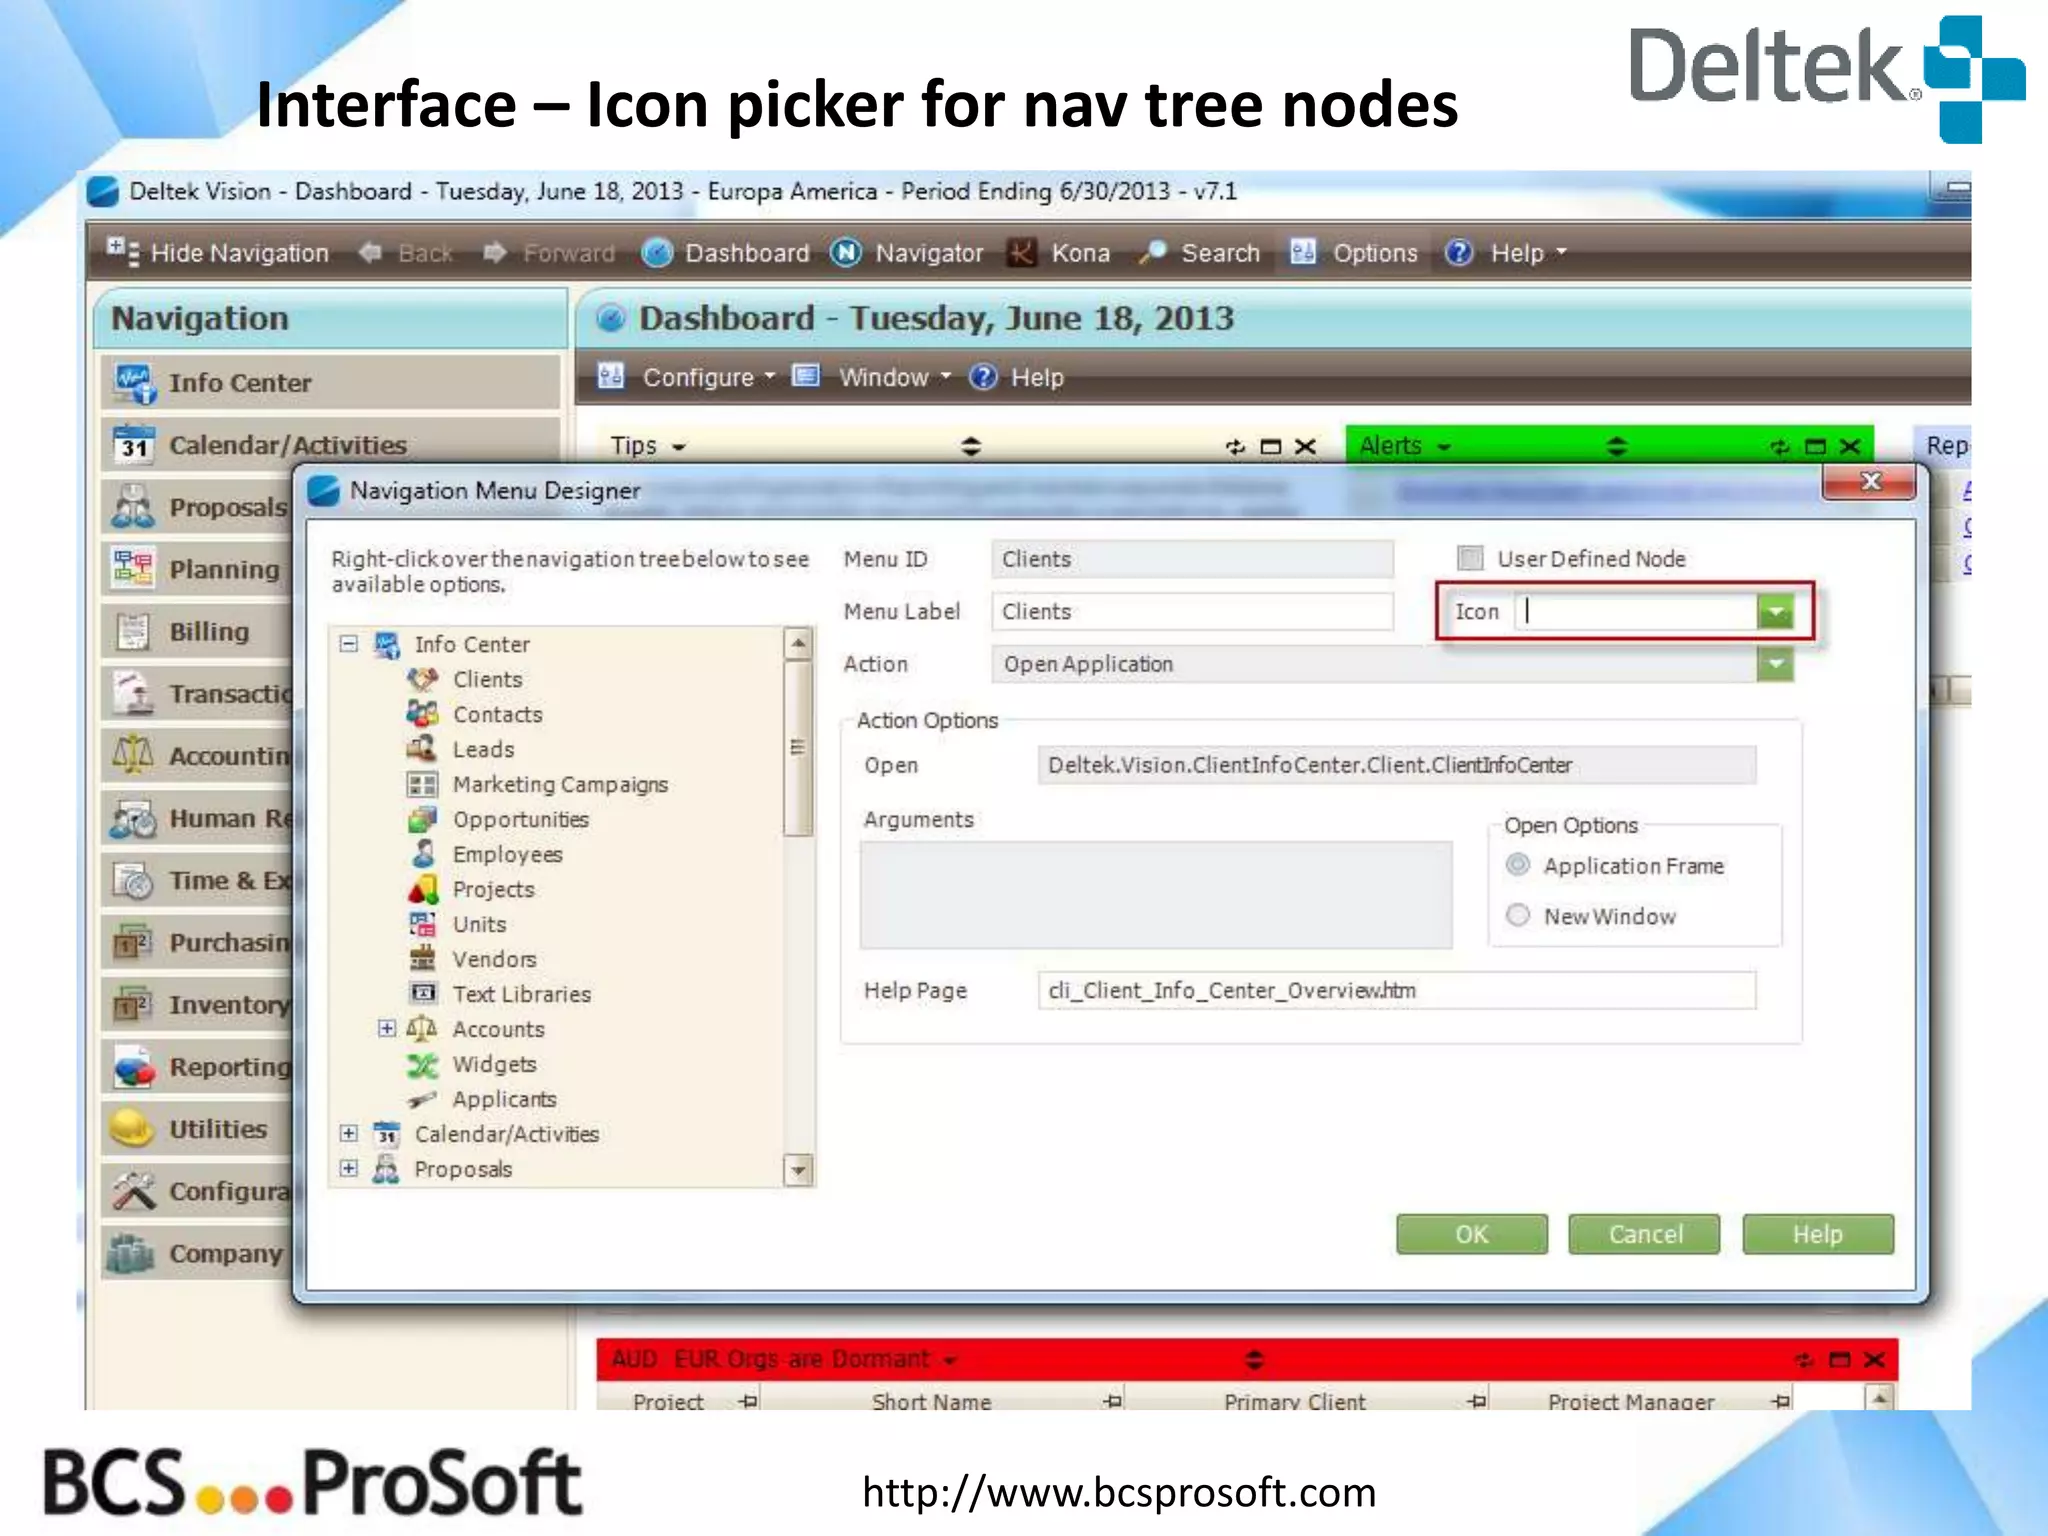Click the Inventory sidebar icon

pyautogui.click(x=133, y=1004)
